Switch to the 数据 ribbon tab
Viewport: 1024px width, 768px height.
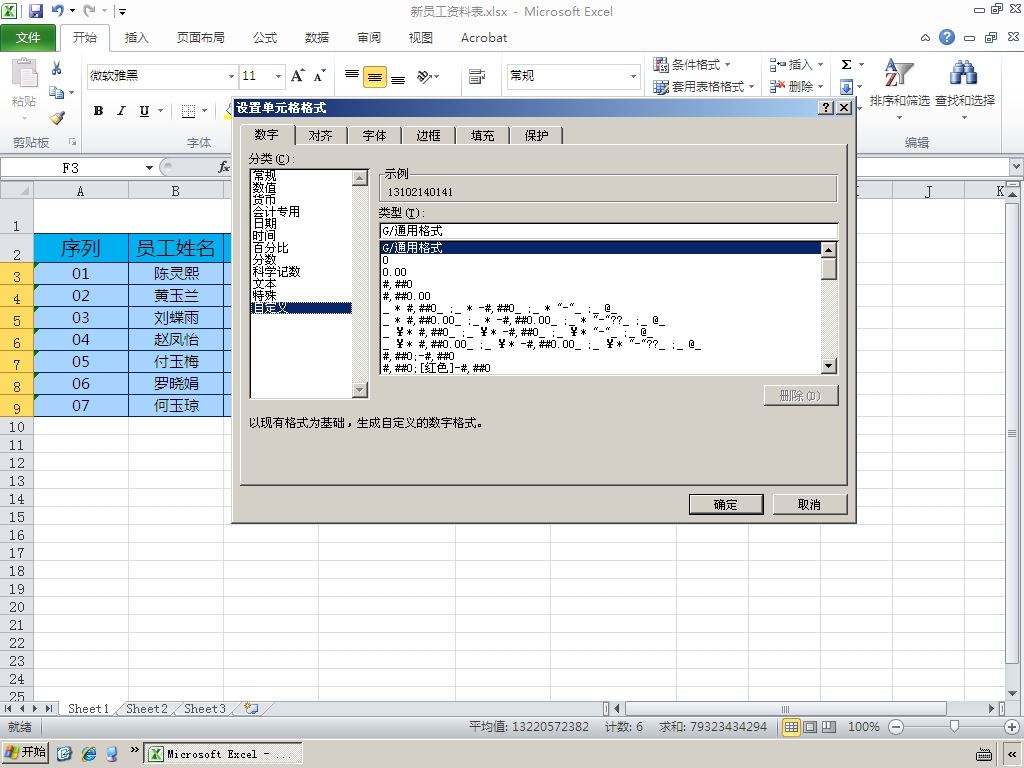(x=317, y=38)
